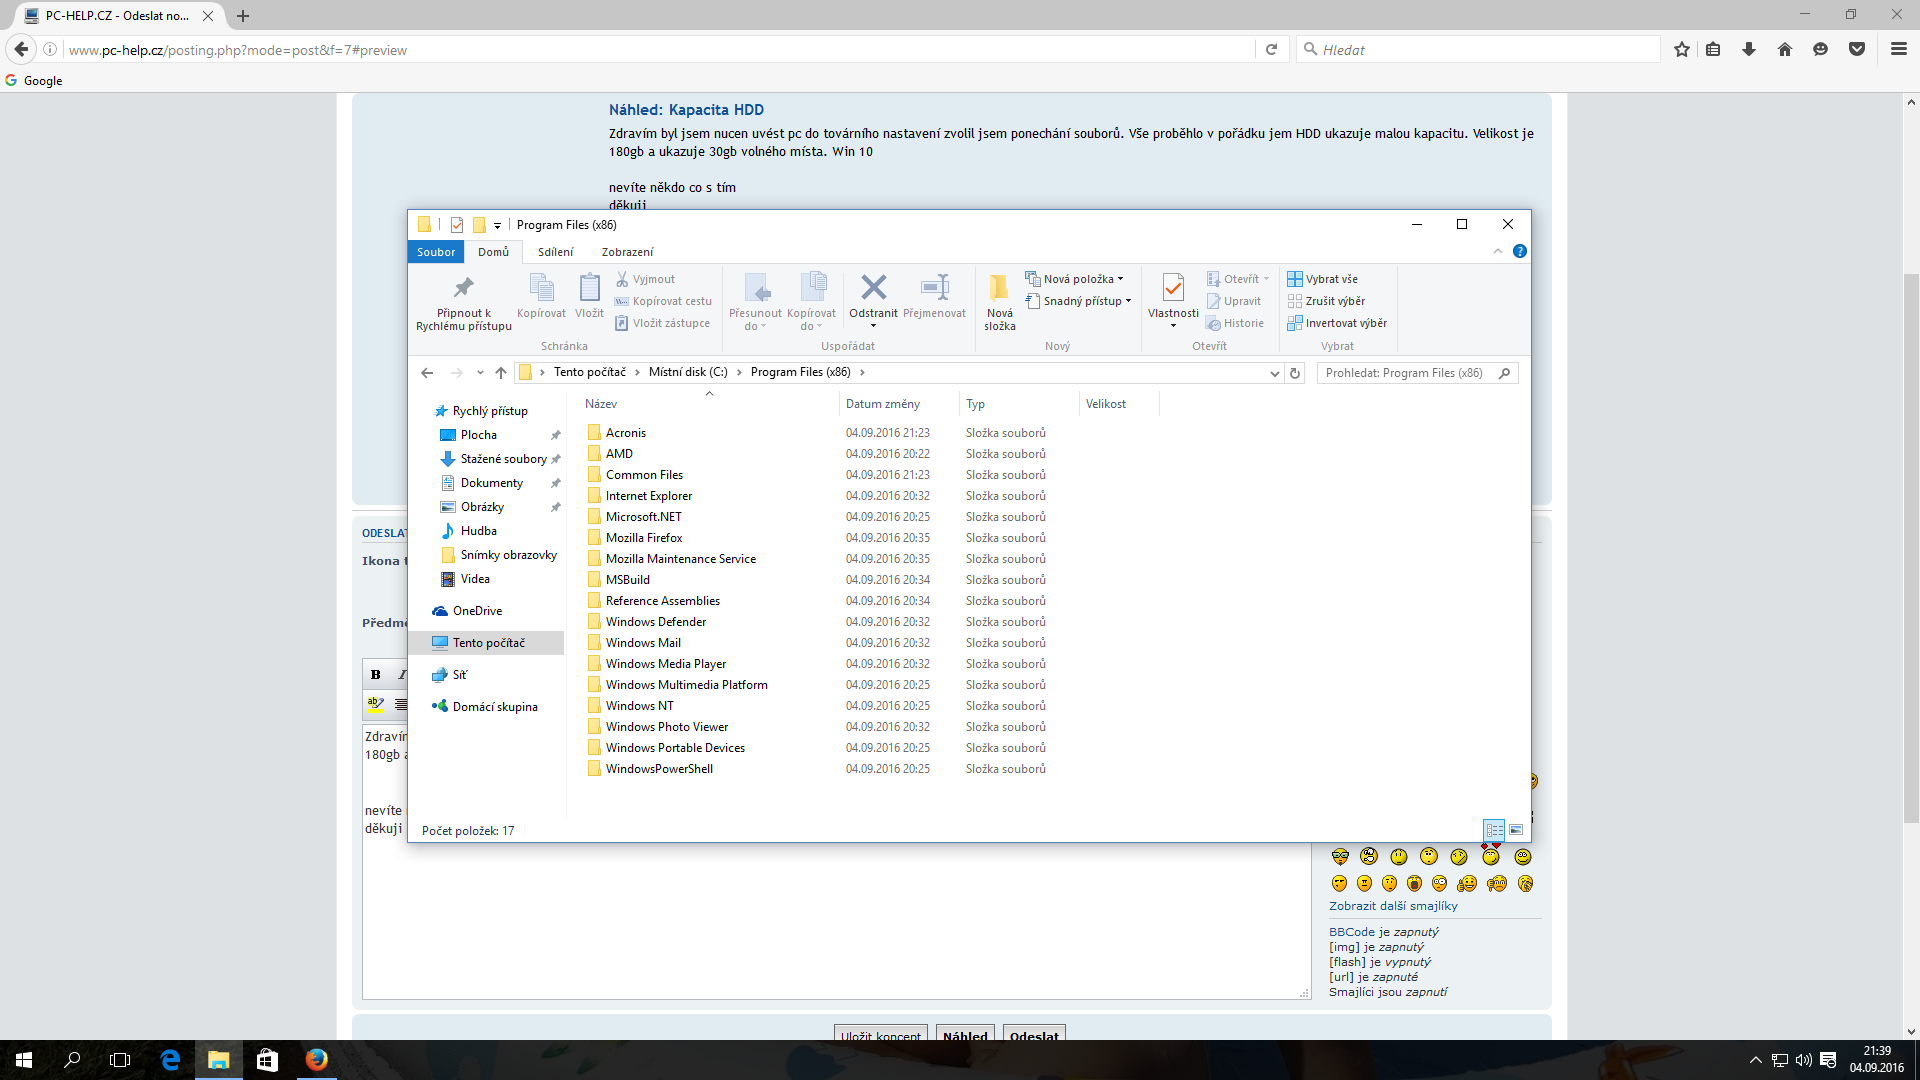The height and width of the screenshot is (1080, 1920).
Task: Click the Odstranit (delete) ribbon icon
Action: coord(873,289)
